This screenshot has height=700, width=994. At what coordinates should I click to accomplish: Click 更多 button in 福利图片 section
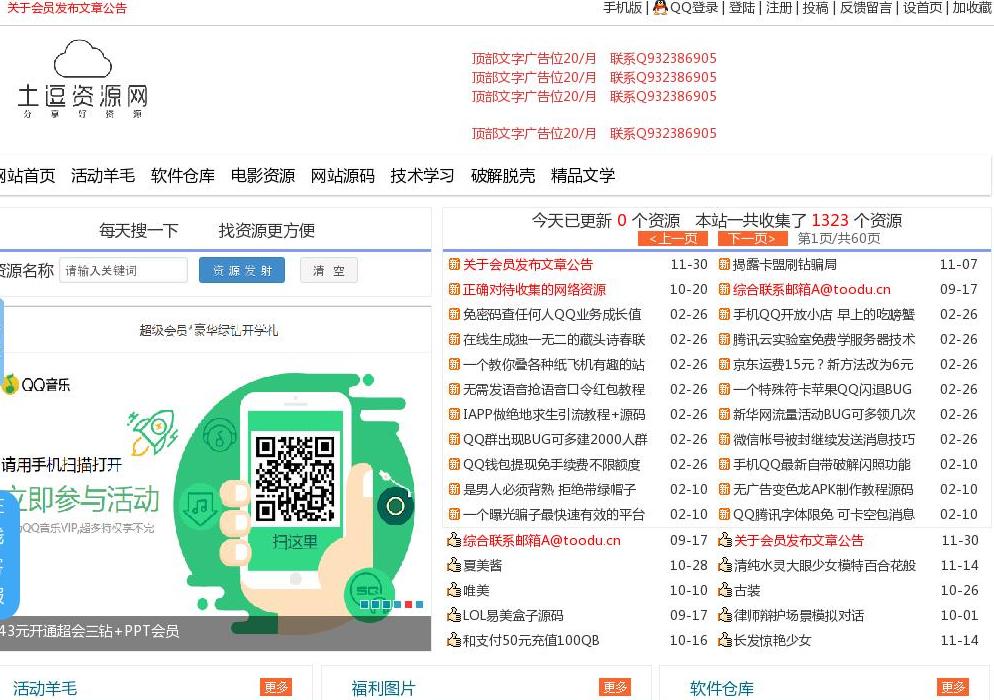point(615,687)
